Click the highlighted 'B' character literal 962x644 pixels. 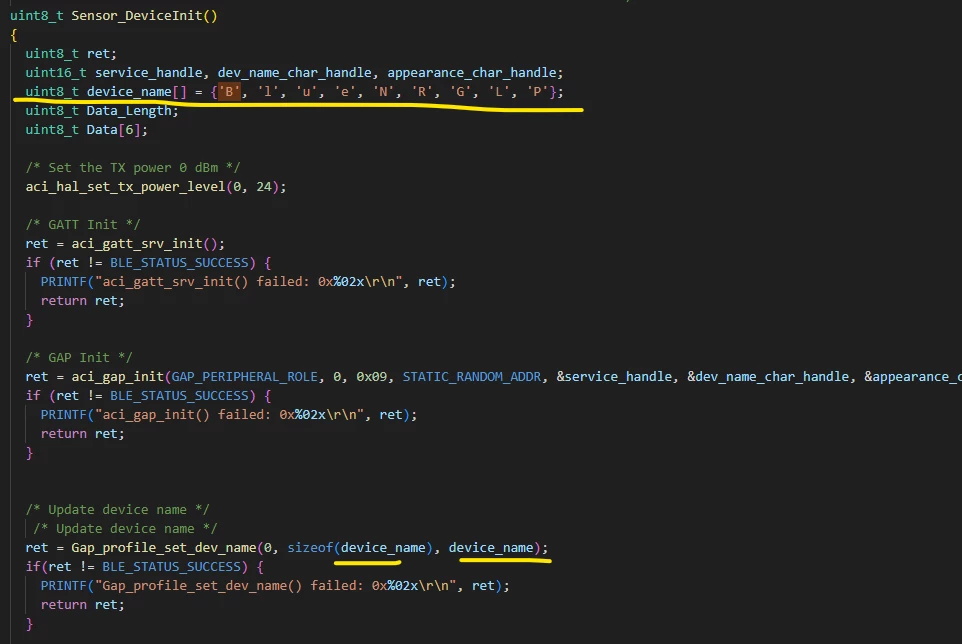229,91
